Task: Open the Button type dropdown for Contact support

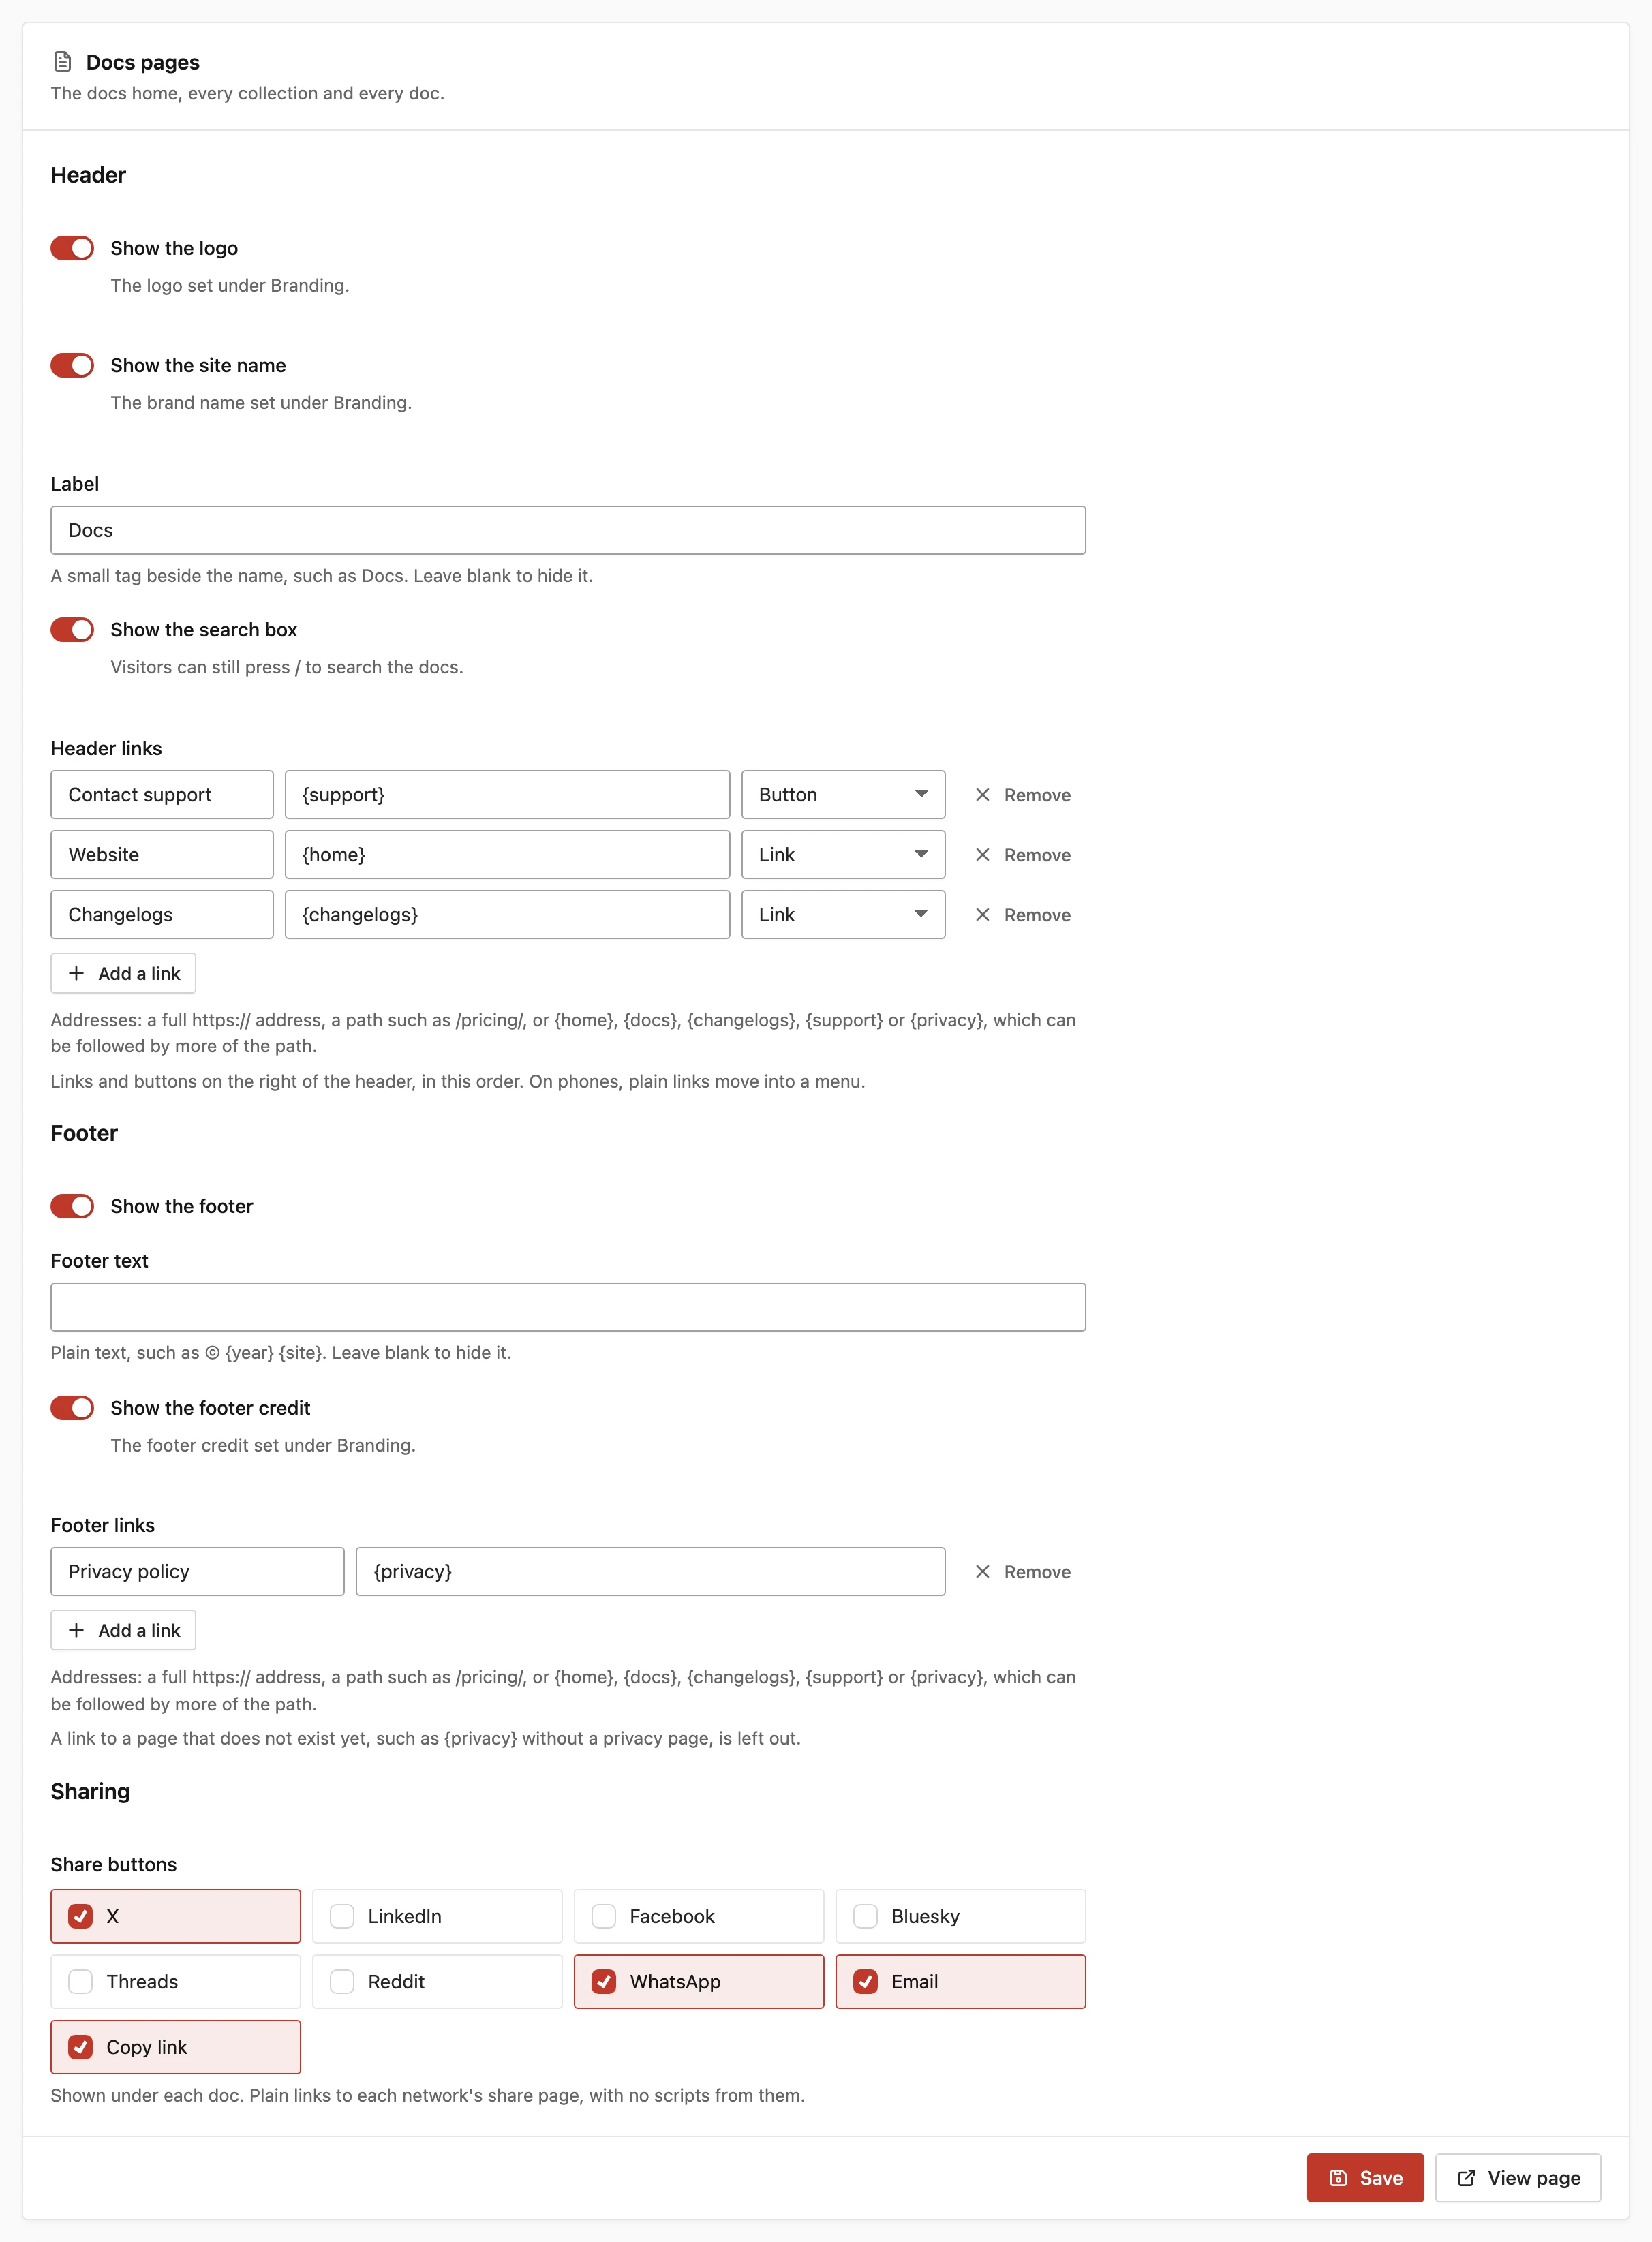Action: point(843,795)
